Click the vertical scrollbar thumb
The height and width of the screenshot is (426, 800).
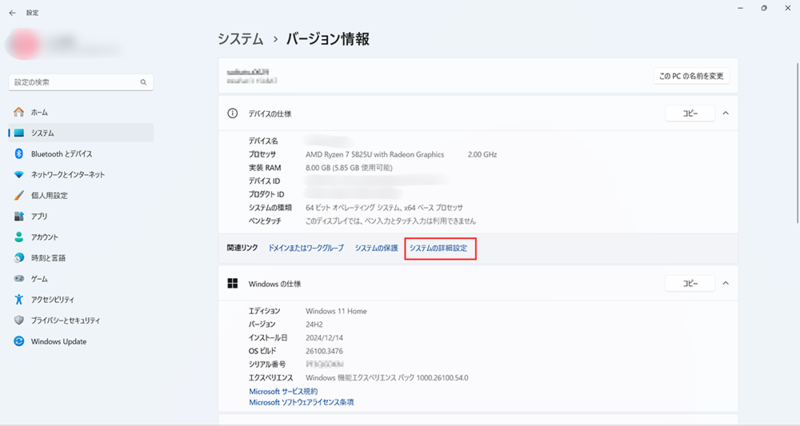(x=797, y=143)
